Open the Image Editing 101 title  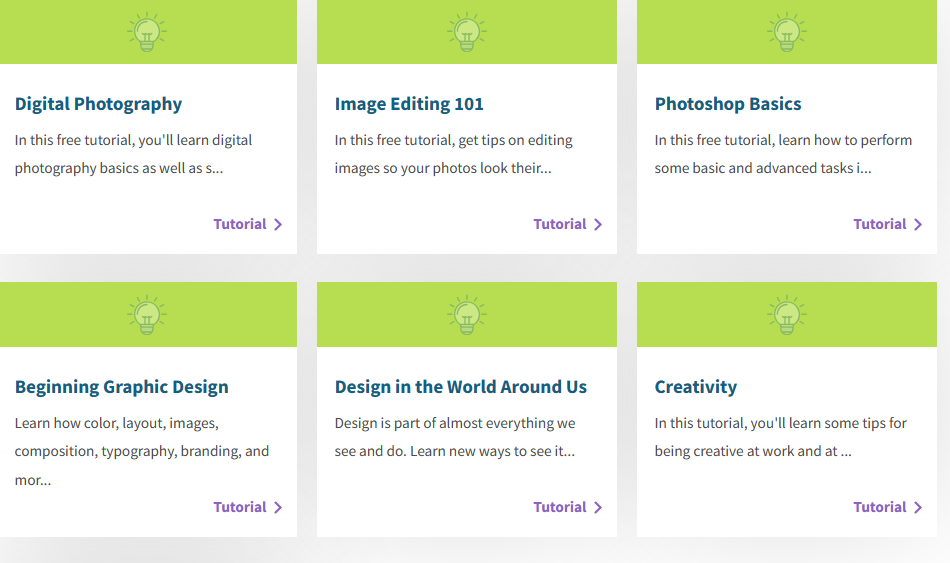click(409, 104)
